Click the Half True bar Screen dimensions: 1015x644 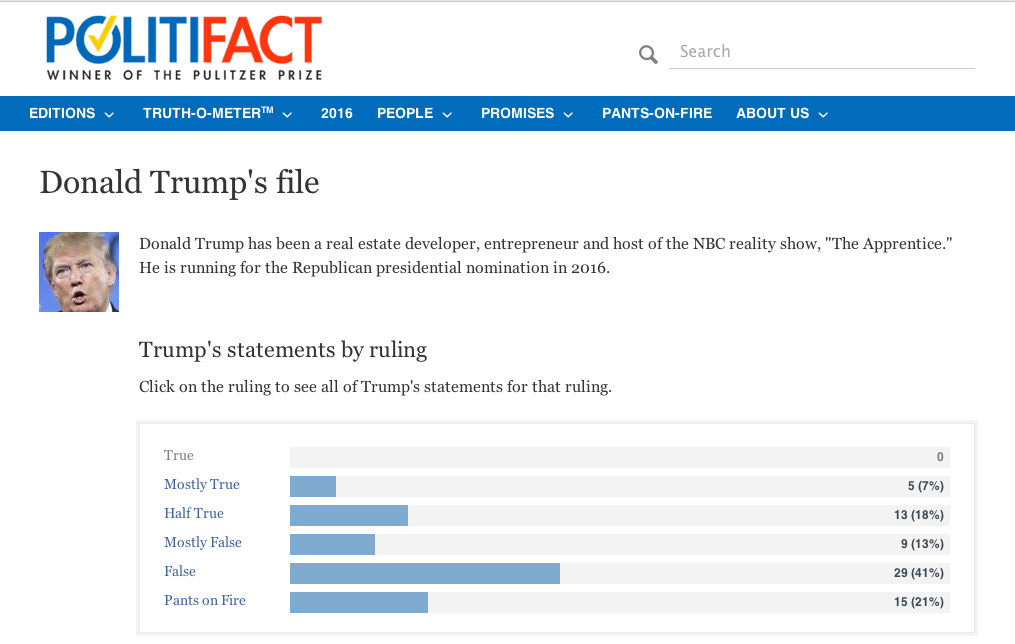pyautogui.click(x=349, y=515)
